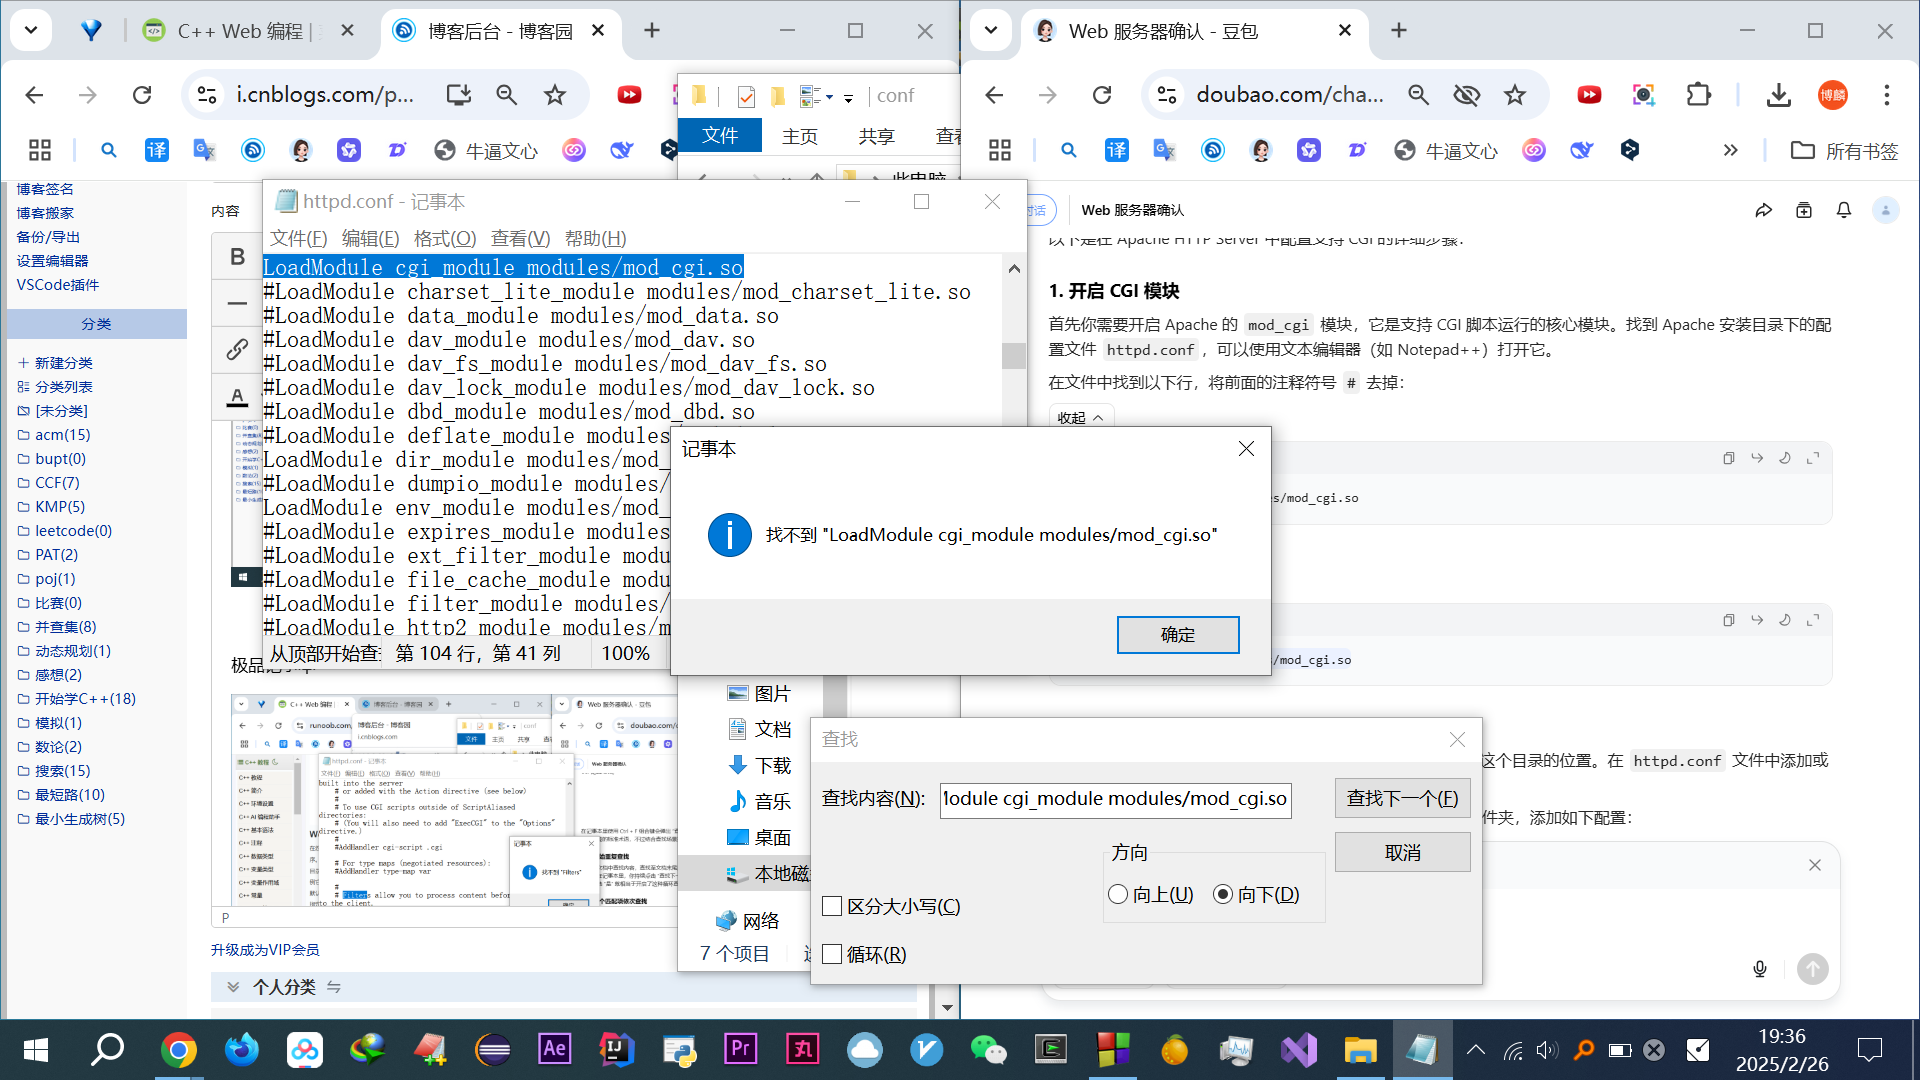This screenshot has height=1080, width=1920.
Task: Click the share arrow icon in Doubao
Action: pyautogui.click(x=1763, y=210)
